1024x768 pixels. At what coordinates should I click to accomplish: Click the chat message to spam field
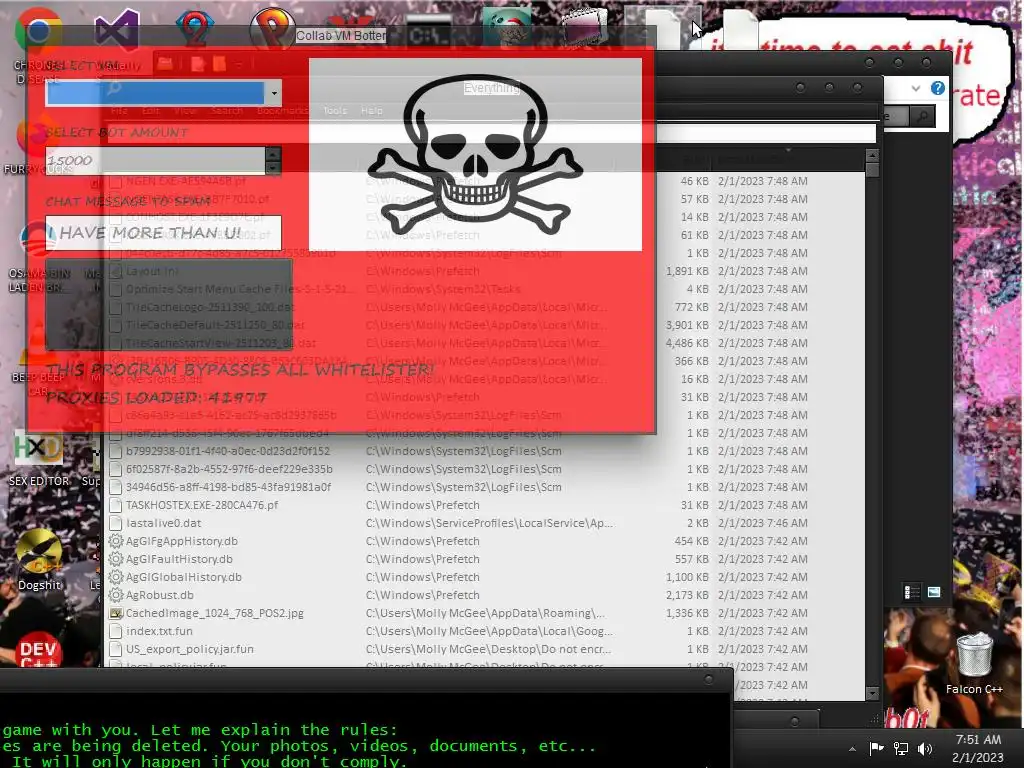[x=163, y=233]
